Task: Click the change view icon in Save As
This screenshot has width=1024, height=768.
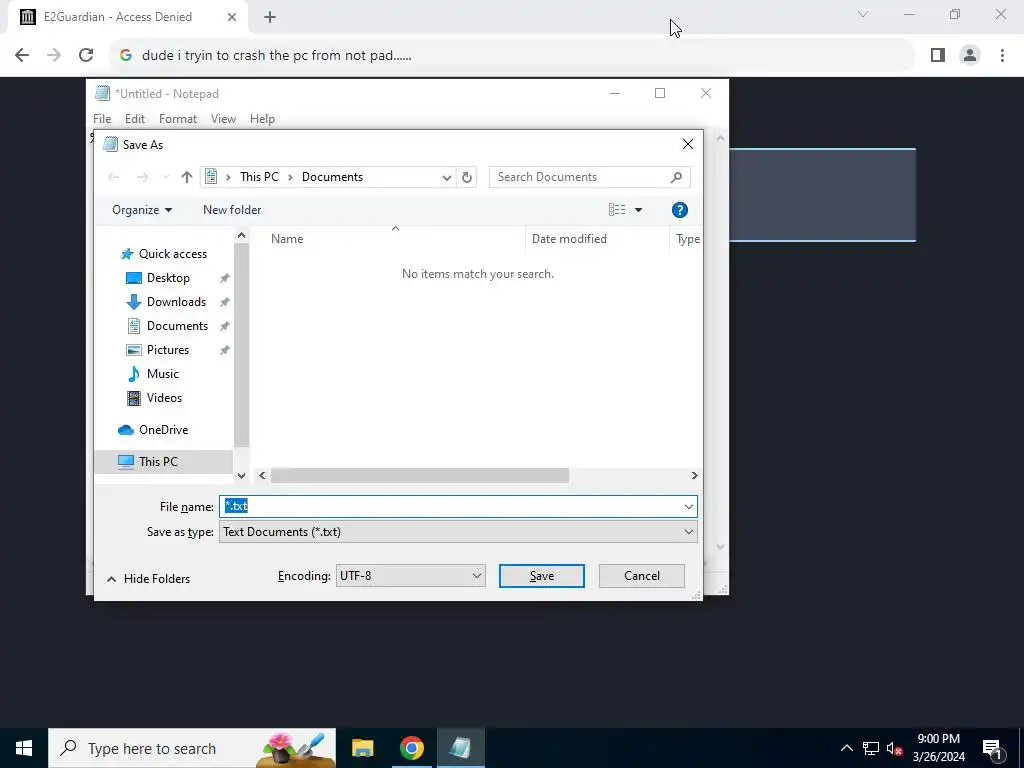Action: pyautogui.click(x=617, y=210)
